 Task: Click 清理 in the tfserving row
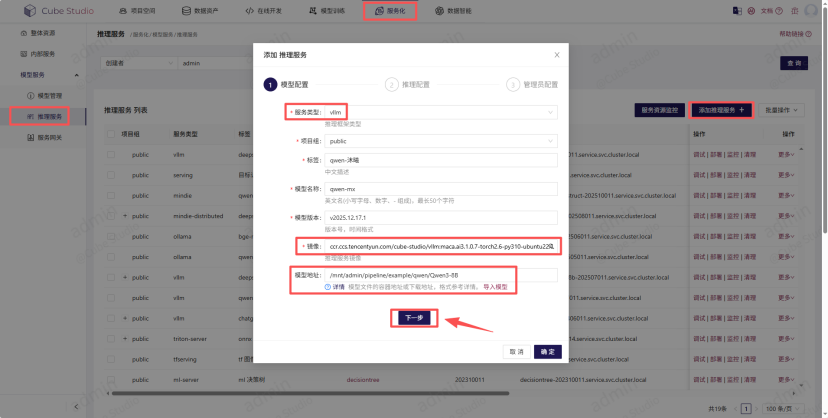[x=750, y=359]
